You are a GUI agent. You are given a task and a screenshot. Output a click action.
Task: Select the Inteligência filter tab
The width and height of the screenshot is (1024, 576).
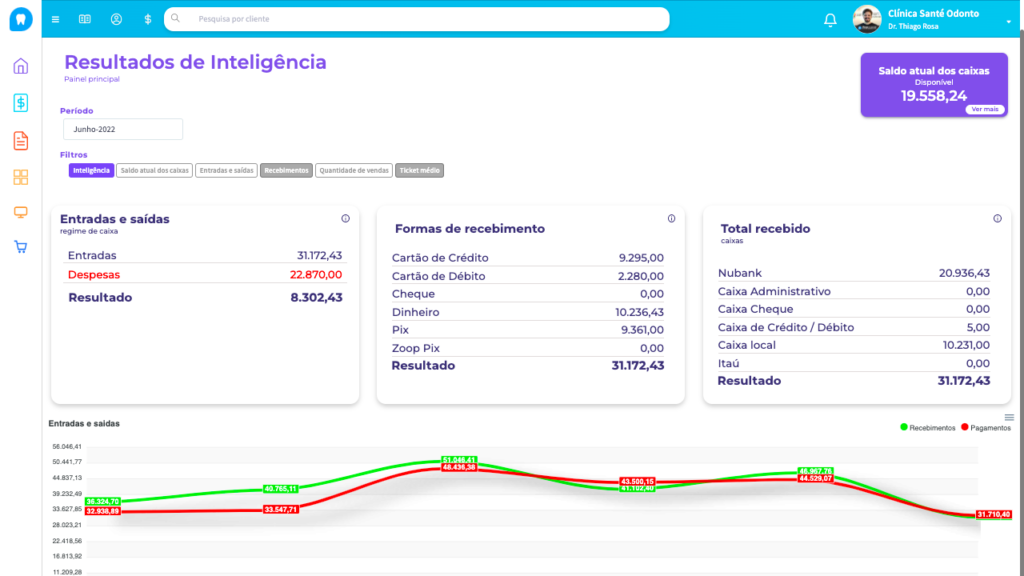[91, 171]
